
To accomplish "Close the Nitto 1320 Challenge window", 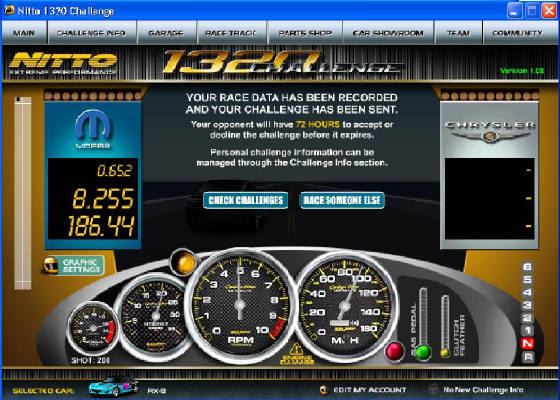I will click(549, 11).
